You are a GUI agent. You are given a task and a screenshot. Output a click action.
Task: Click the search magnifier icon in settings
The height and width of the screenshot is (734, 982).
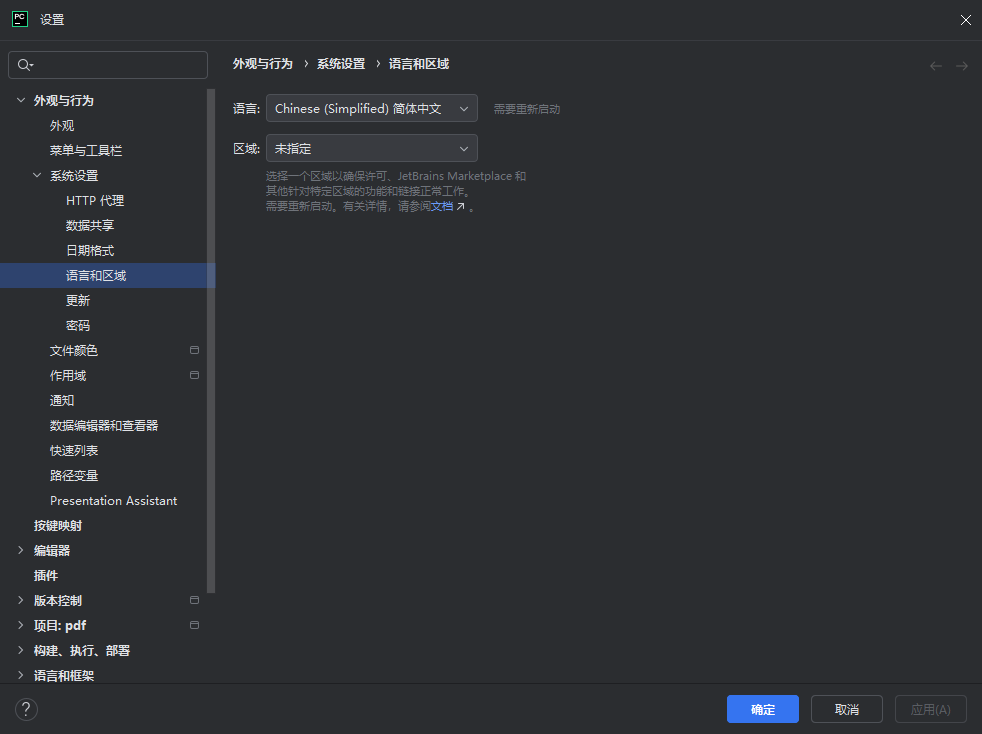coord(25,65)
